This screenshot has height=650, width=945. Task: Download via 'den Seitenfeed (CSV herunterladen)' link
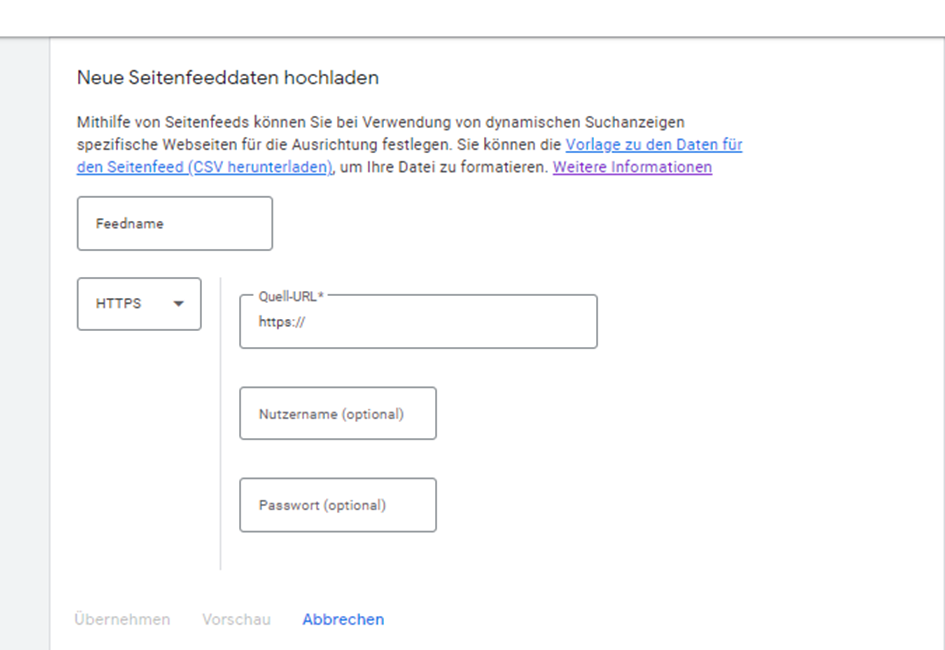coord(205,167)
